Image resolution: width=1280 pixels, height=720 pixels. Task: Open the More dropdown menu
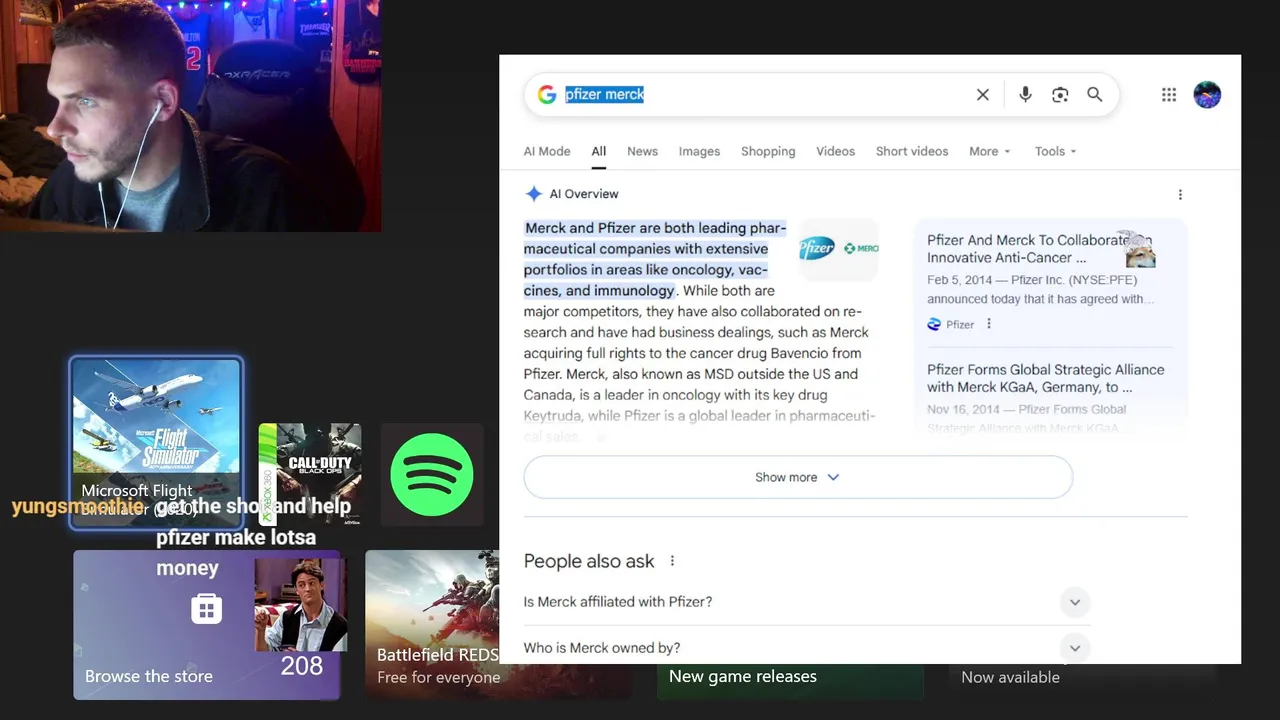tap(990, 151)
